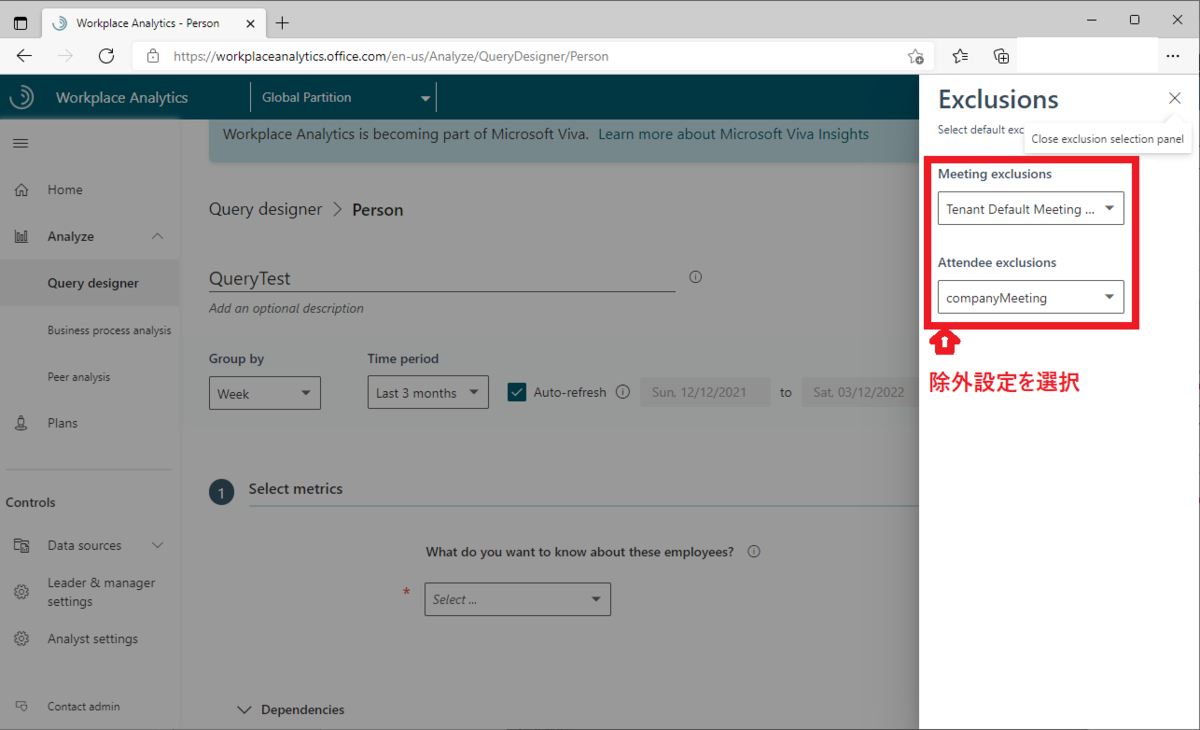Screen dimensions: 1200x730
Task: Click the Select metrics step heading
Action: [295, 489]
